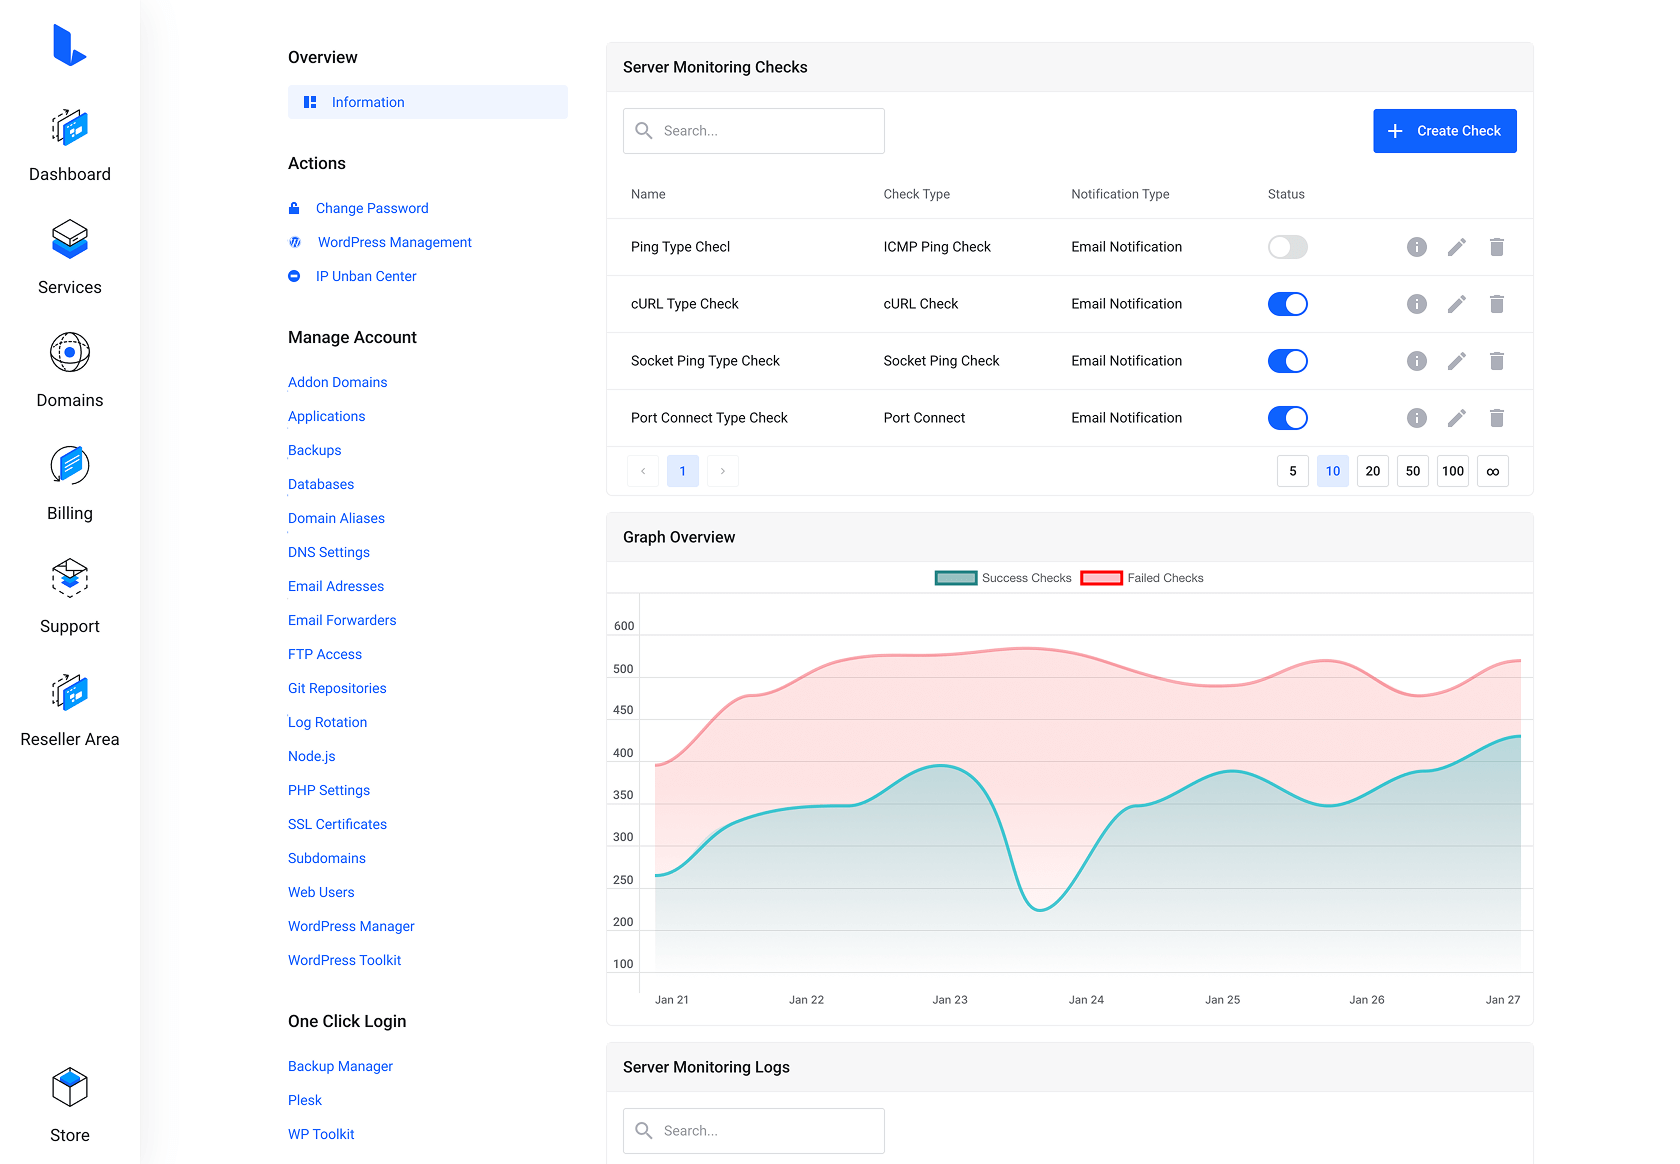Image resolution: width=1680 pixels, height=1164 pixels.
Task: Focus the Monitoring Logs search field
Action: coord(754,1131)
